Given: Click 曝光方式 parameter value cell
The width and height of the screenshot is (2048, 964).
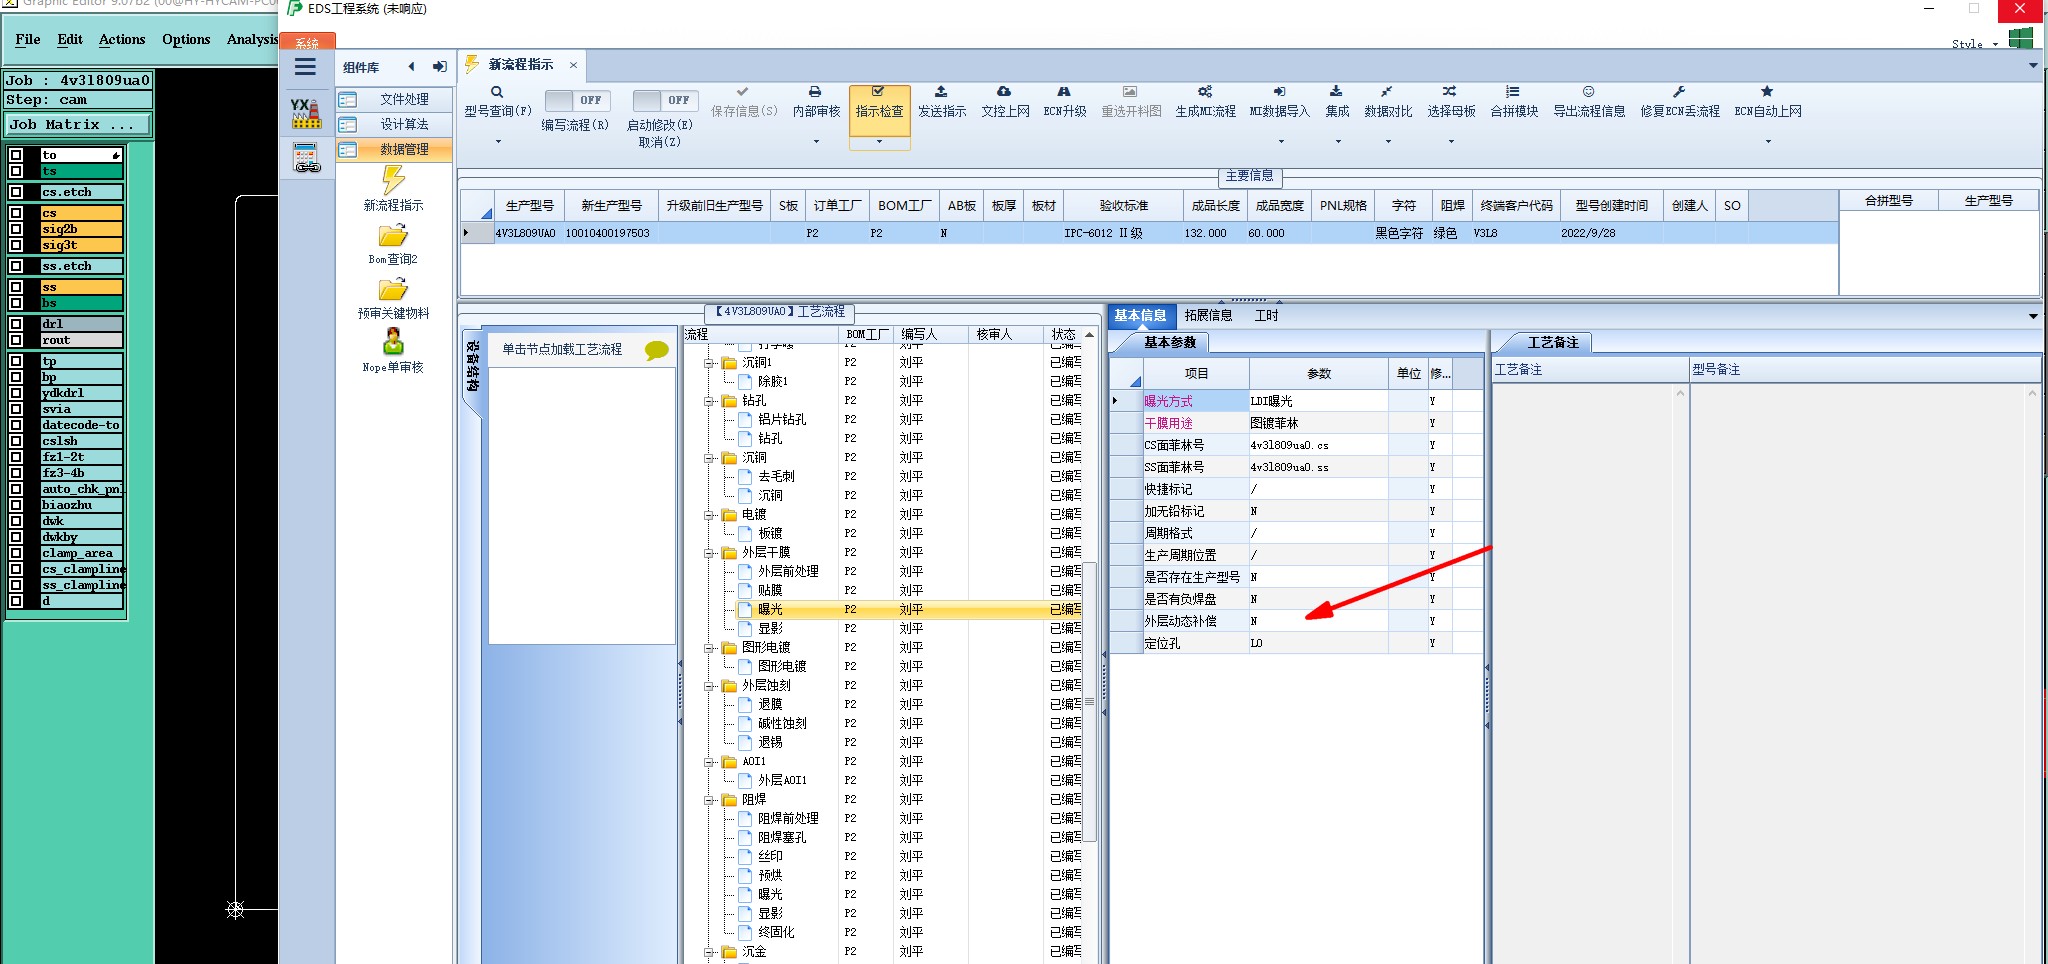Looking at the screenshot, I should click(x=1318, y=401).
